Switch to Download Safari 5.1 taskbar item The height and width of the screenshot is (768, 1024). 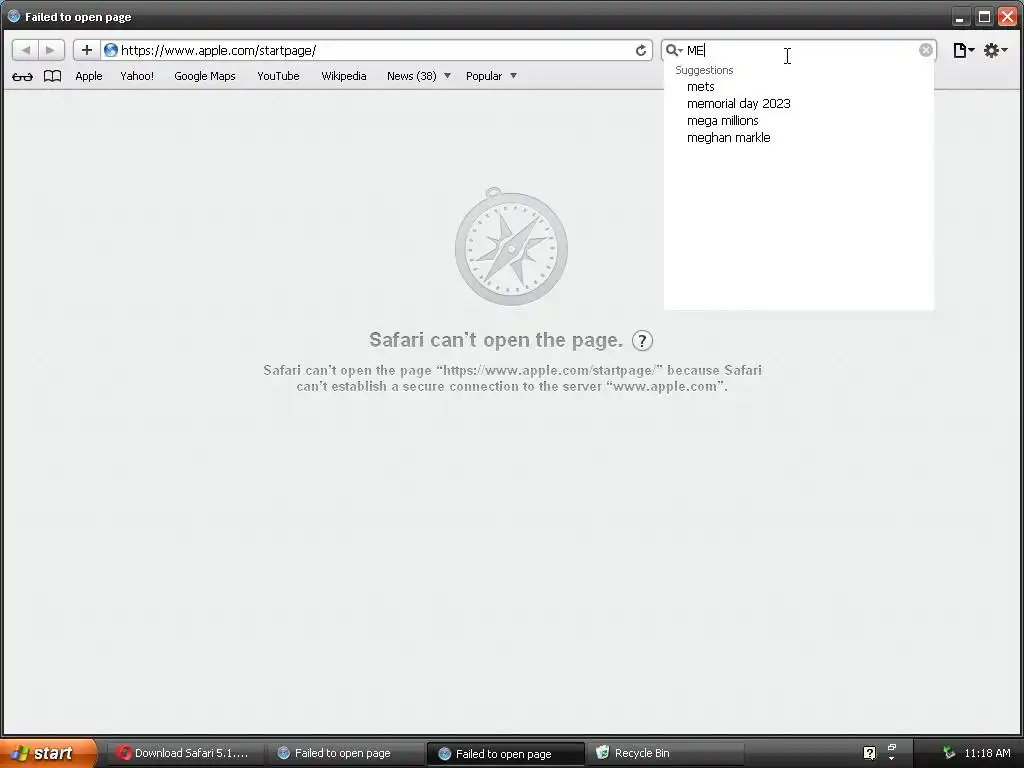point(184,753)
